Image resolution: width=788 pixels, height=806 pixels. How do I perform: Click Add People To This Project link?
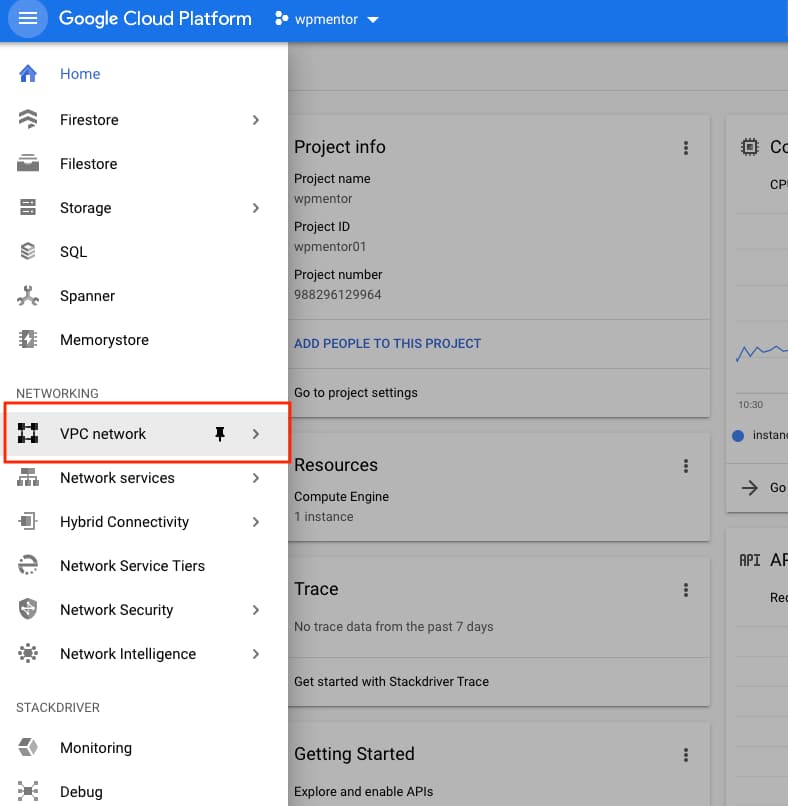point(387,343)
